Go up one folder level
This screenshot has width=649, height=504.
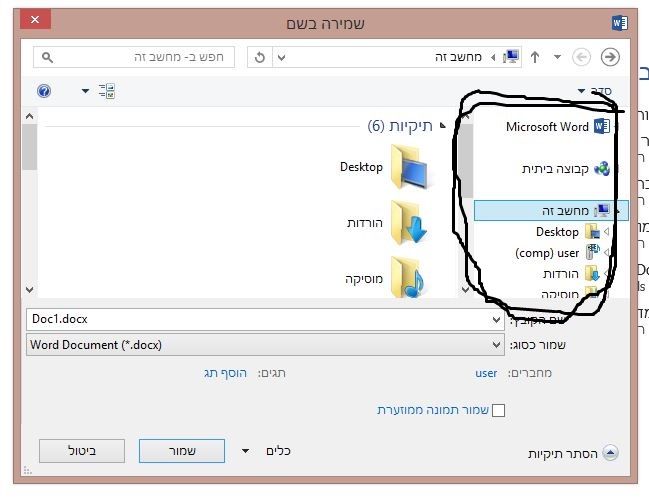535,57
